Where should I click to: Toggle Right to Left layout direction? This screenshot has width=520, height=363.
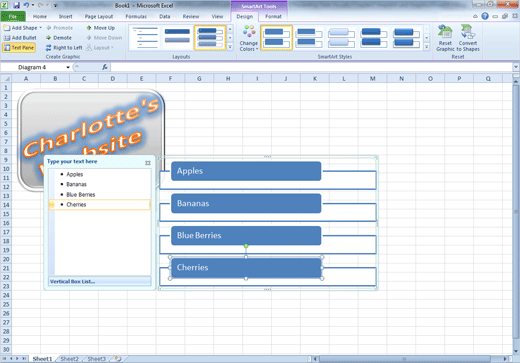(64, 48)
